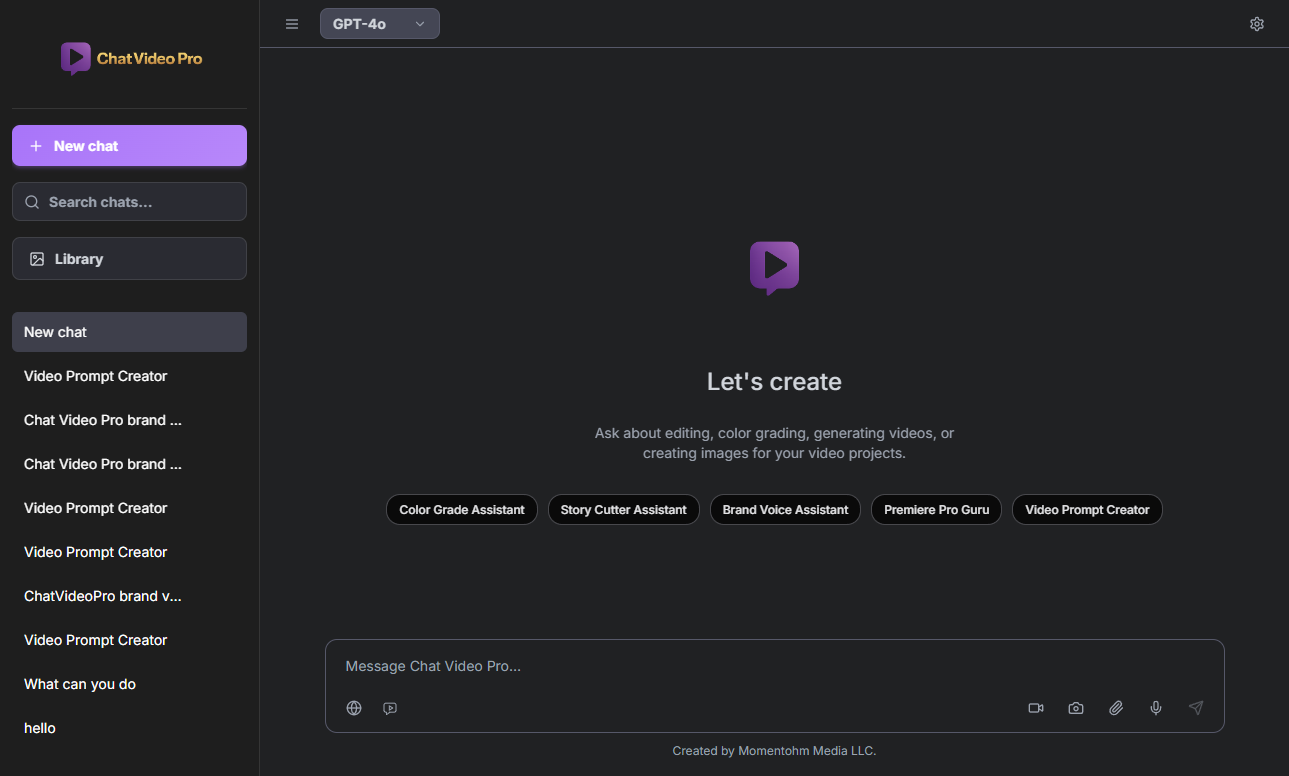The width and height of the screenshot is (1289, 776).
Task: Choose the Premiere Pro Guru chip
Action: pyautogui.click(x=936, y=510)
